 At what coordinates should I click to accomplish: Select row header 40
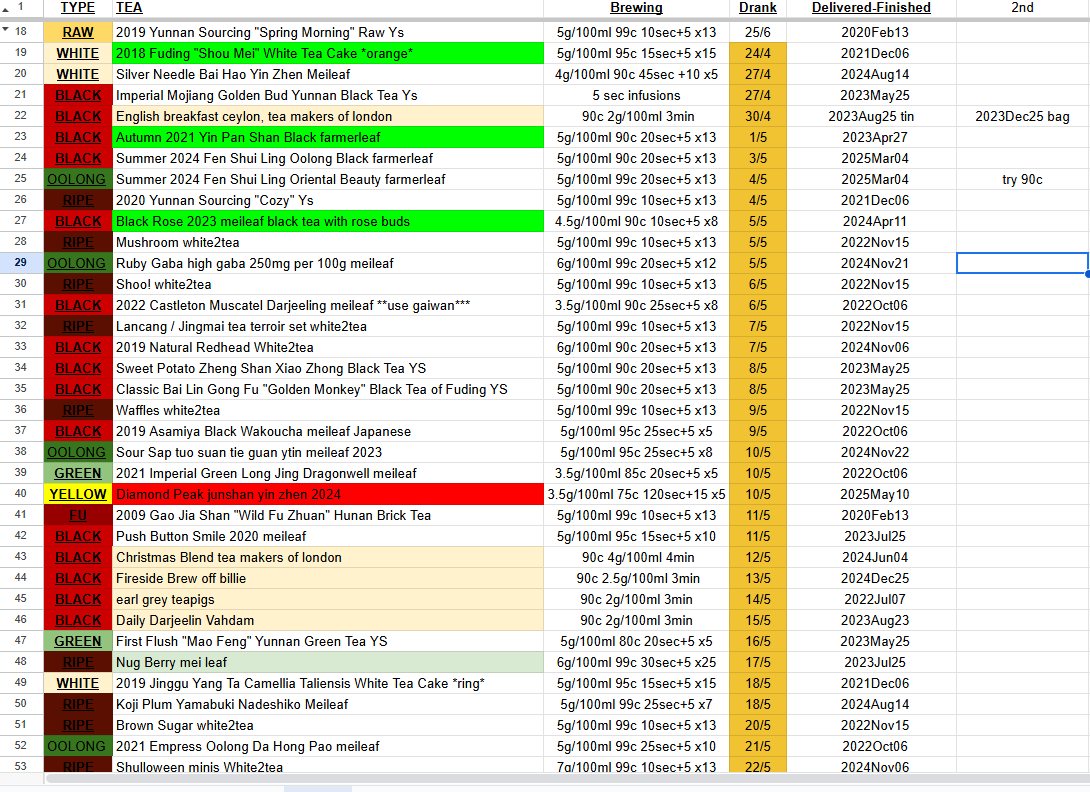(21, 494)
